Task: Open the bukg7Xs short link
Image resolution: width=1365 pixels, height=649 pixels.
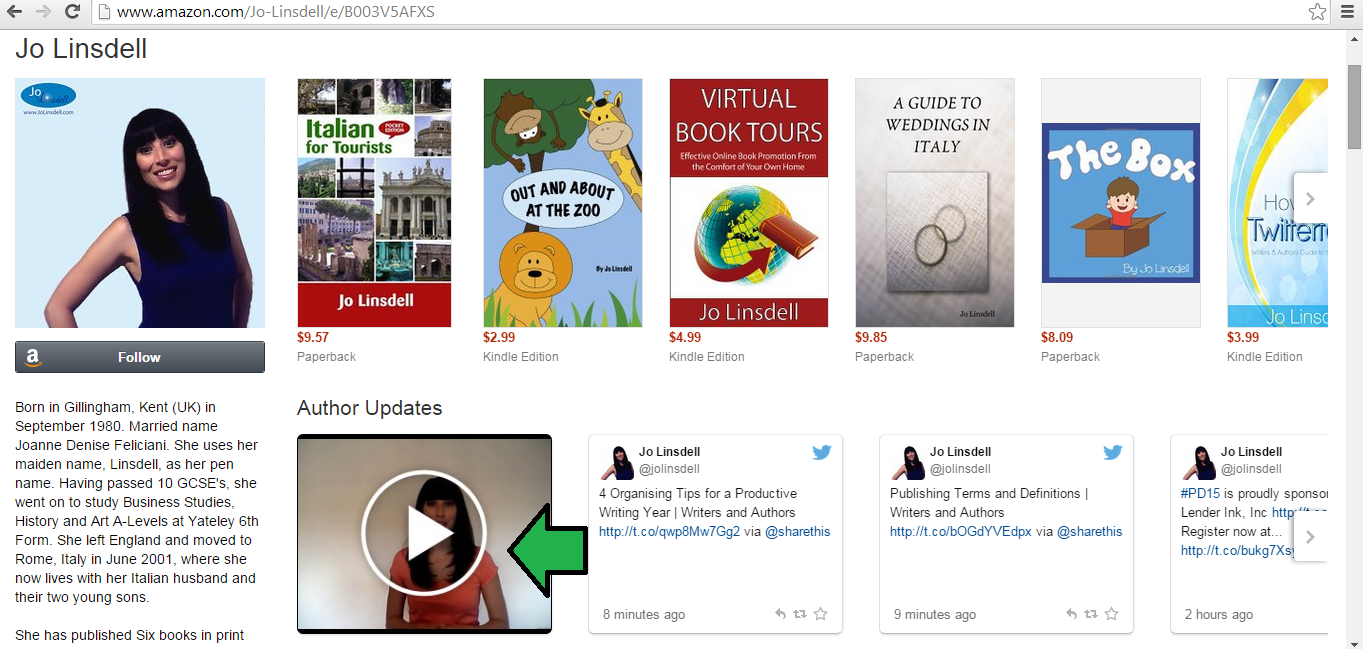Action: (1238, 551)
